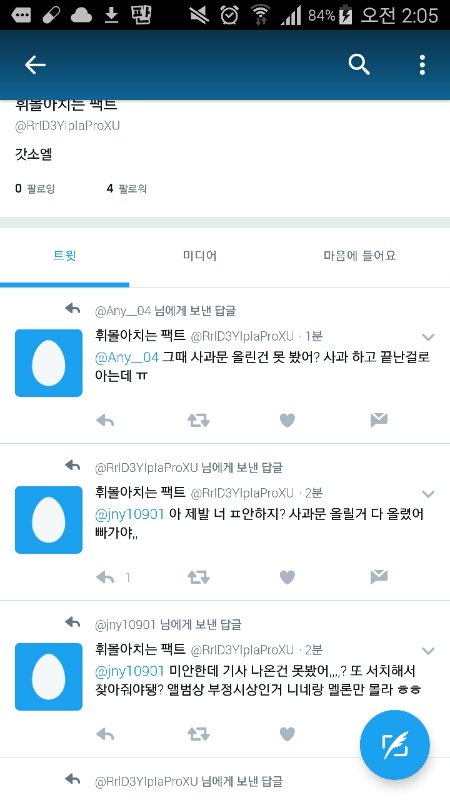This screenshot has height=800, width=450.
Task: Tap the back arrow in header
Action: point(35,65)
